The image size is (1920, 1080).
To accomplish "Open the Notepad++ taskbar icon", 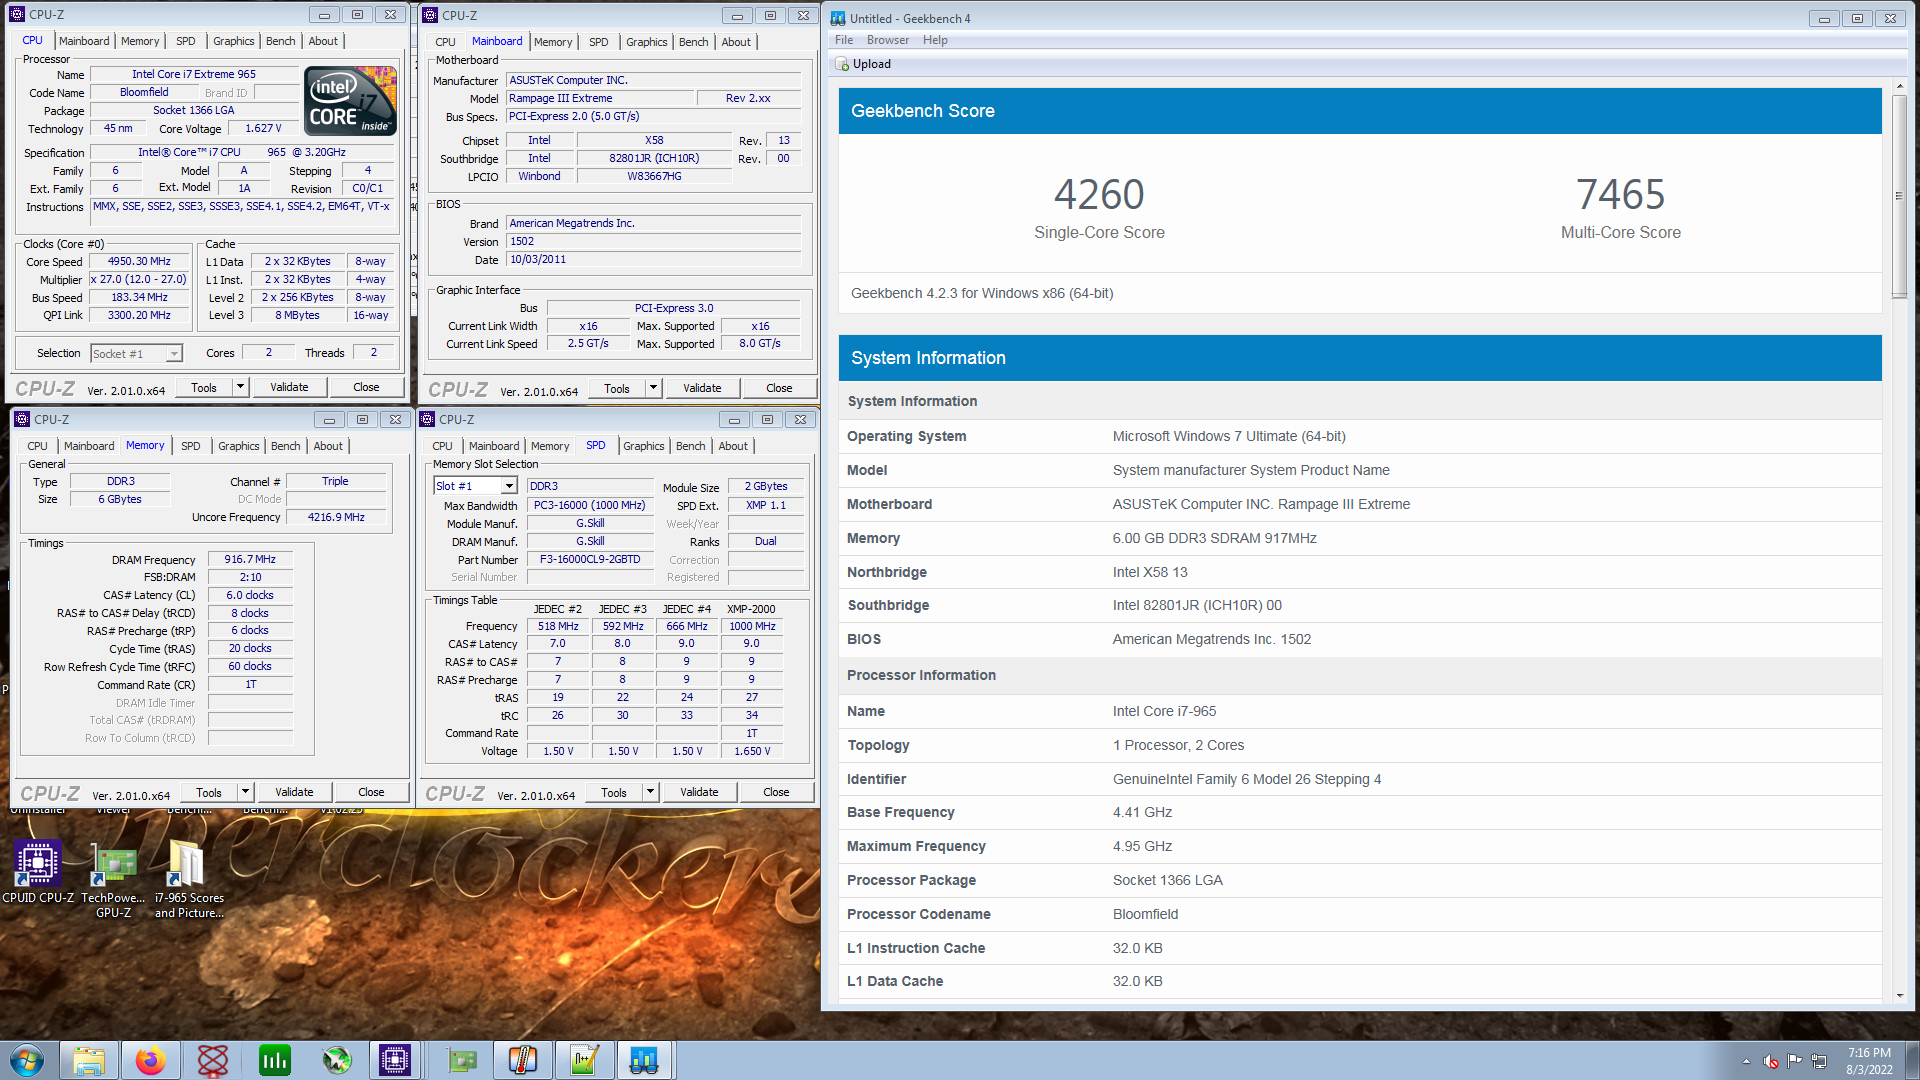I will tap(584, 1060).
